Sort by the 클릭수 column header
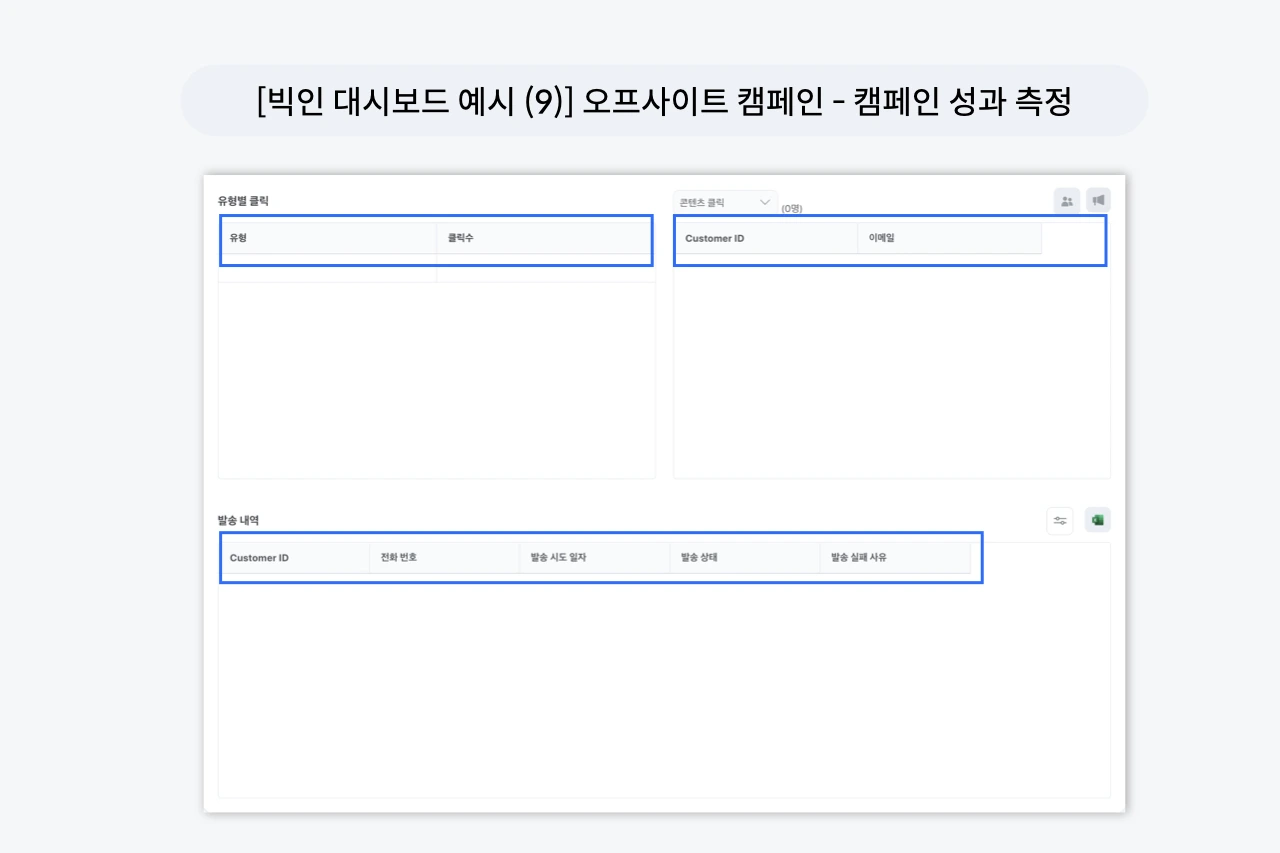This screenshot has width=1280, height=853. click(459, 238)
